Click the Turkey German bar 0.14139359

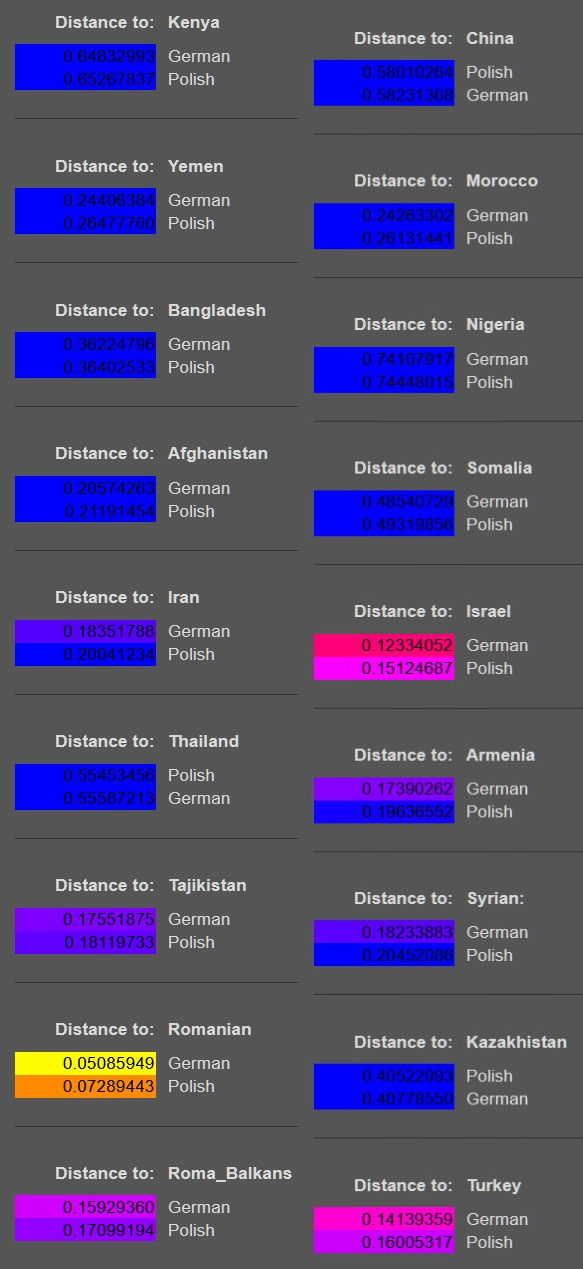384,1219
